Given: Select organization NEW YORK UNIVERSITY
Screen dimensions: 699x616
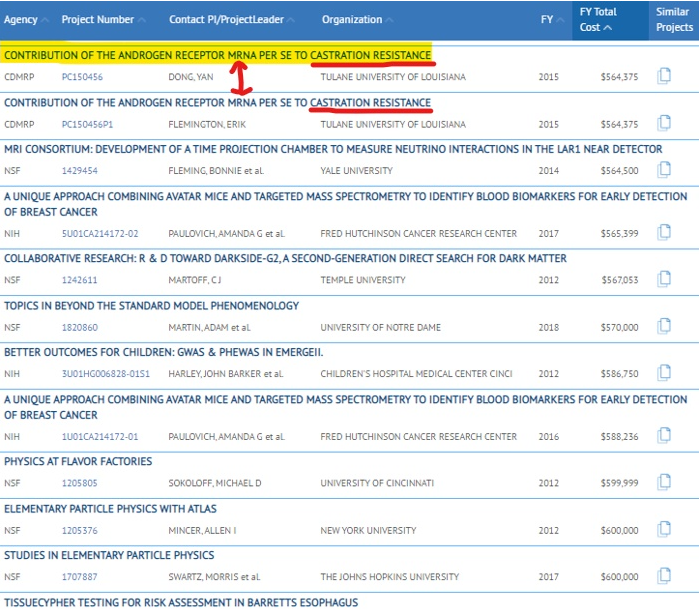Looking at the screenshot, I should point(368,531).
